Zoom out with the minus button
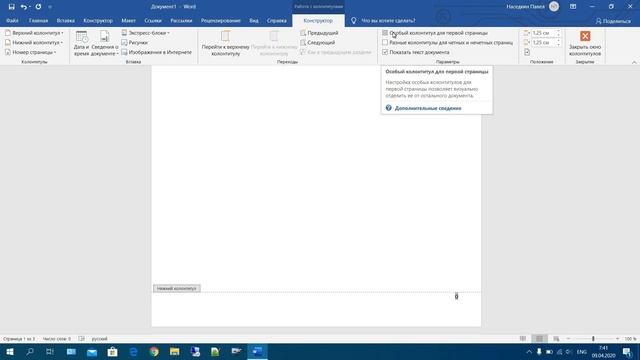 point(568,339)
